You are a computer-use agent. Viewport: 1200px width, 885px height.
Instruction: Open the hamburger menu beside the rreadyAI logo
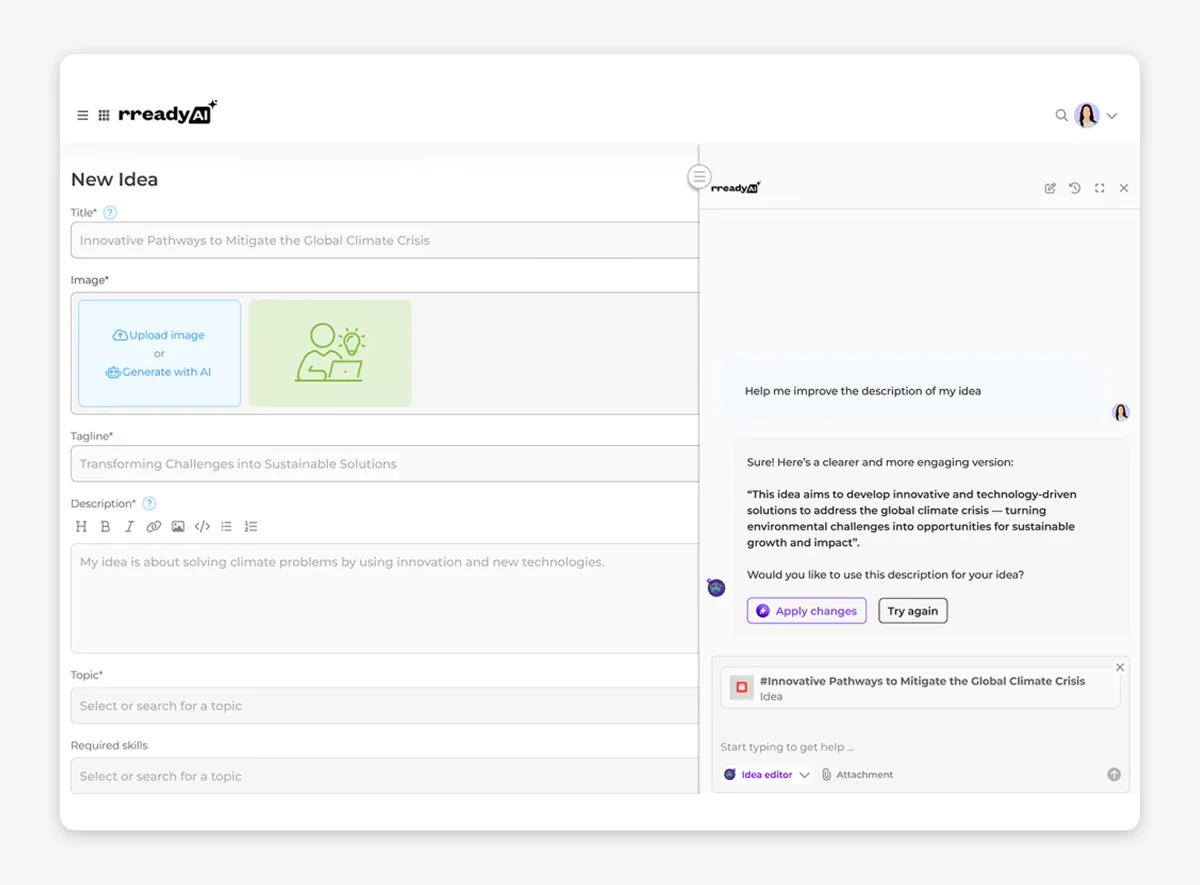click(83, 115)
